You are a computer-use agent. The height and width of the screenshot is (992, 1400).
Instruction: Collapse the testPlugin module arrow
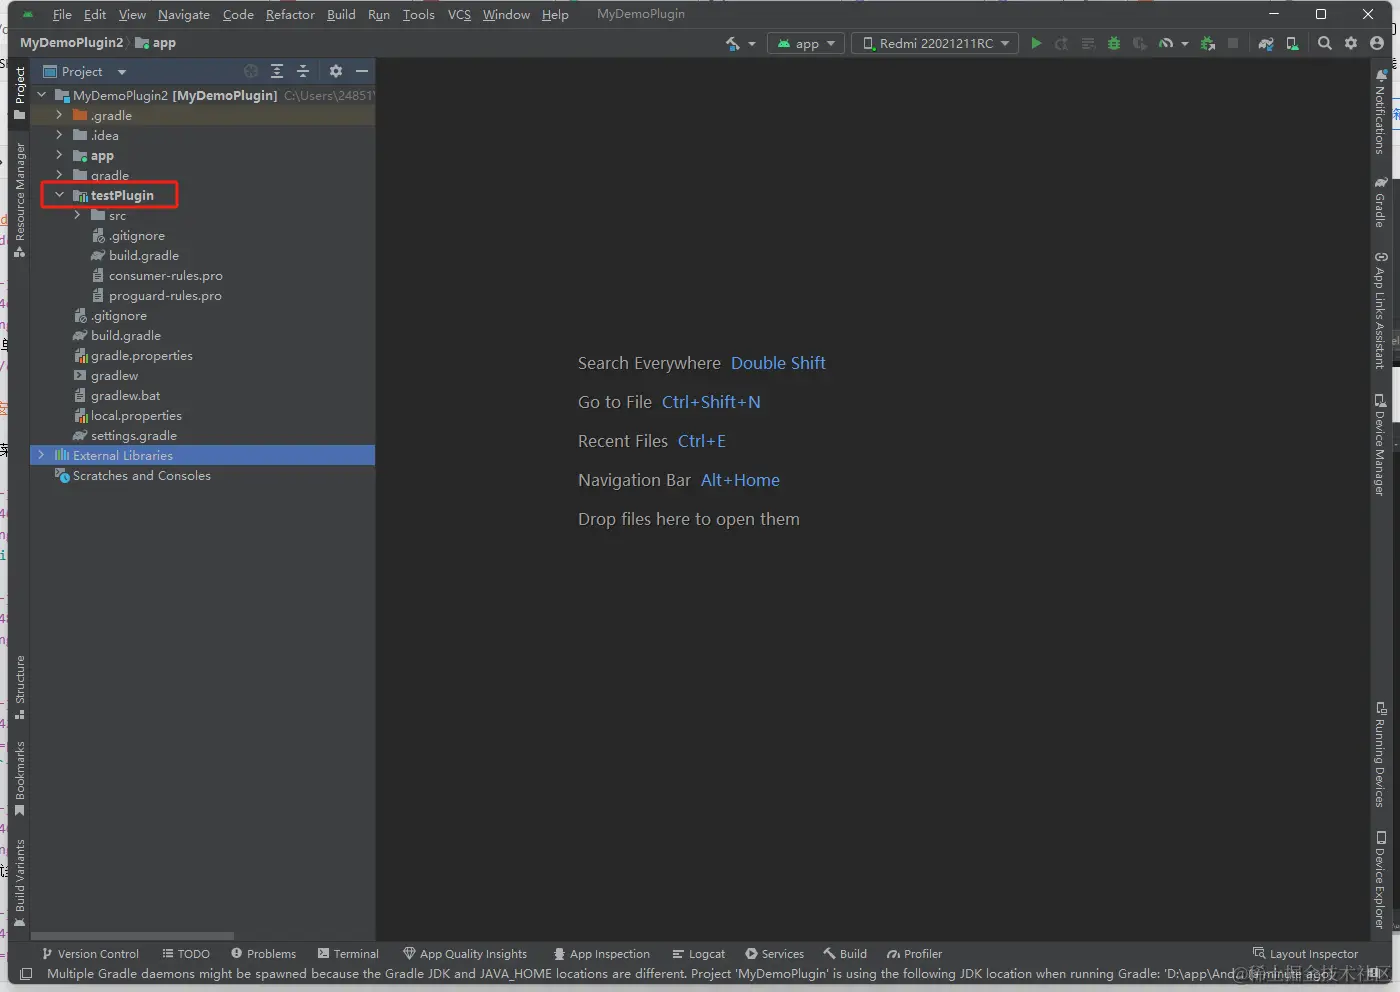[x=59, y=195]
